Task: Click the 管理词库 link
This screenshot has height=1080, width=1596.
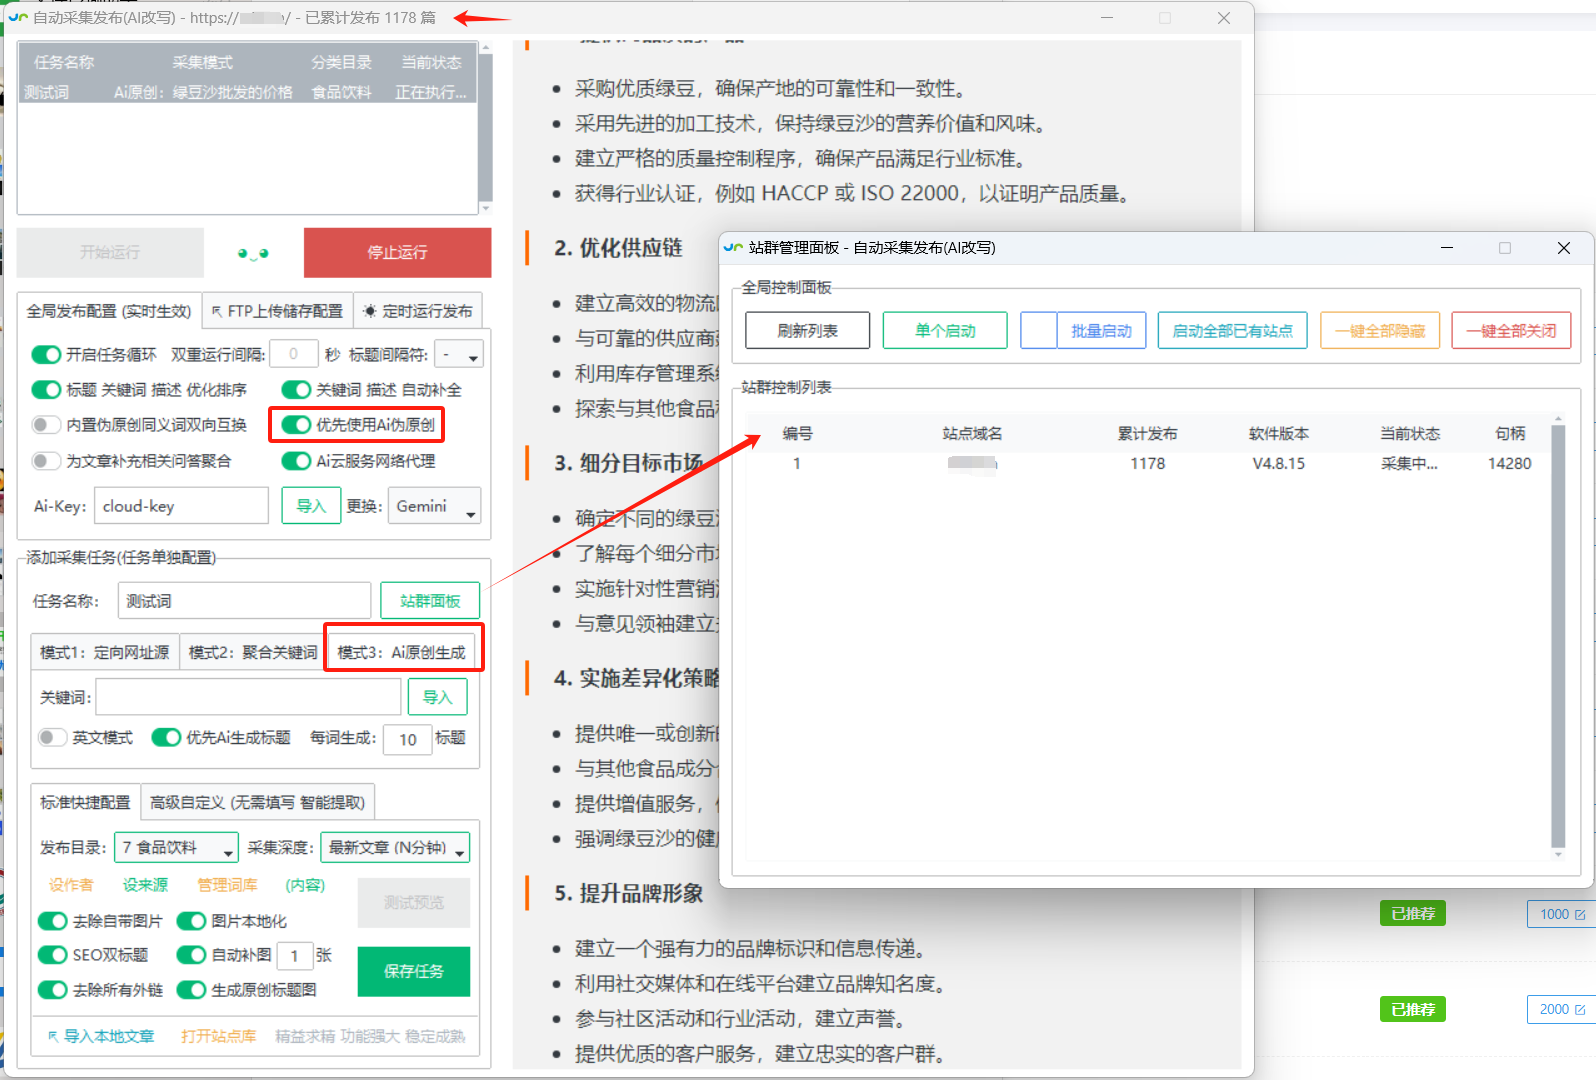Action: click(x=227, y=885)
